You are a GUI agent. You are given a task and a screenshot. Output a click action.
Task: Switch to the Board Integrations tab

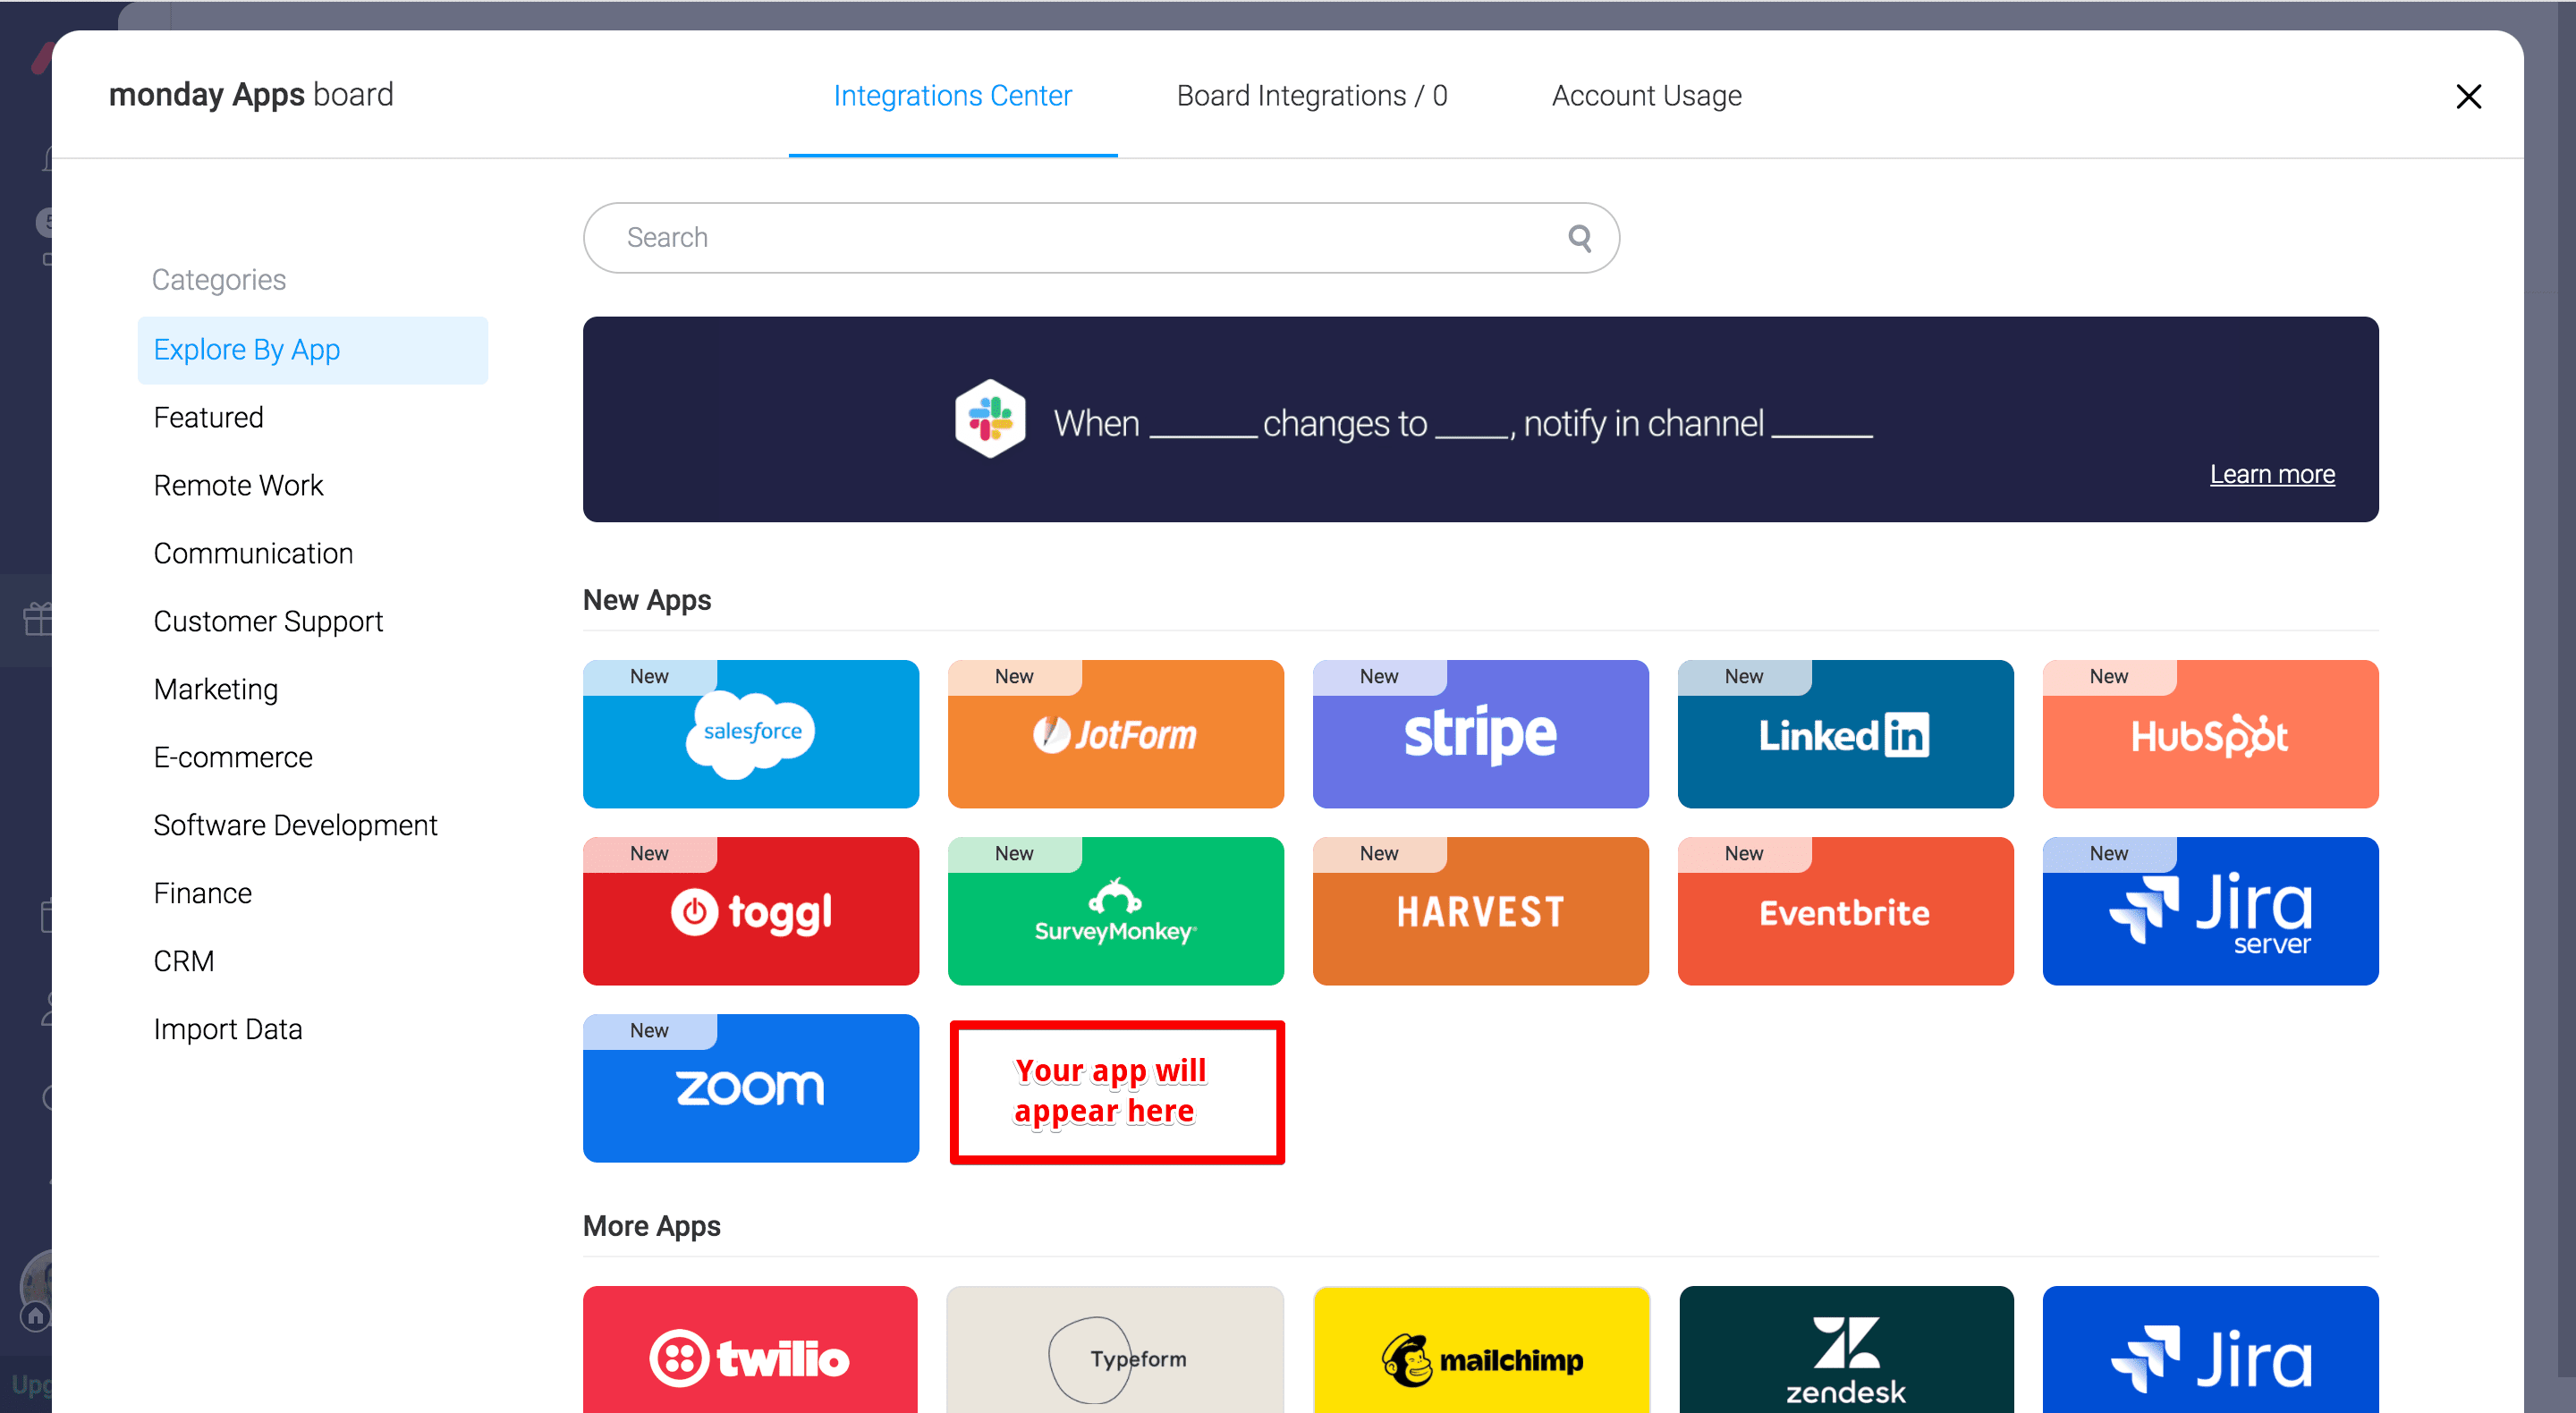[x=1312, y=96]
